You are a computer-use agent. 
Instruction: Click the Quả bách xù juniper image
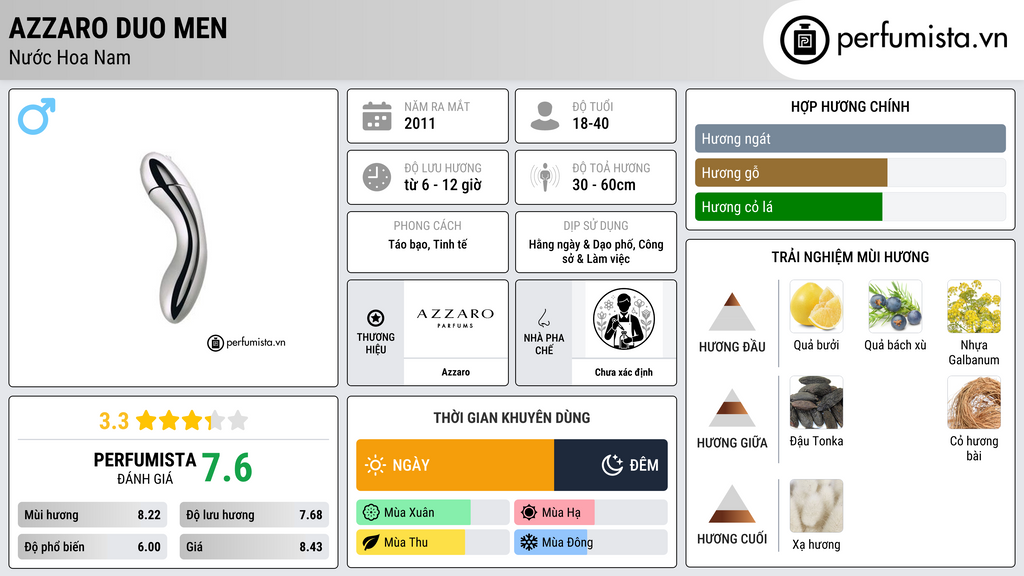pos(895,306)
